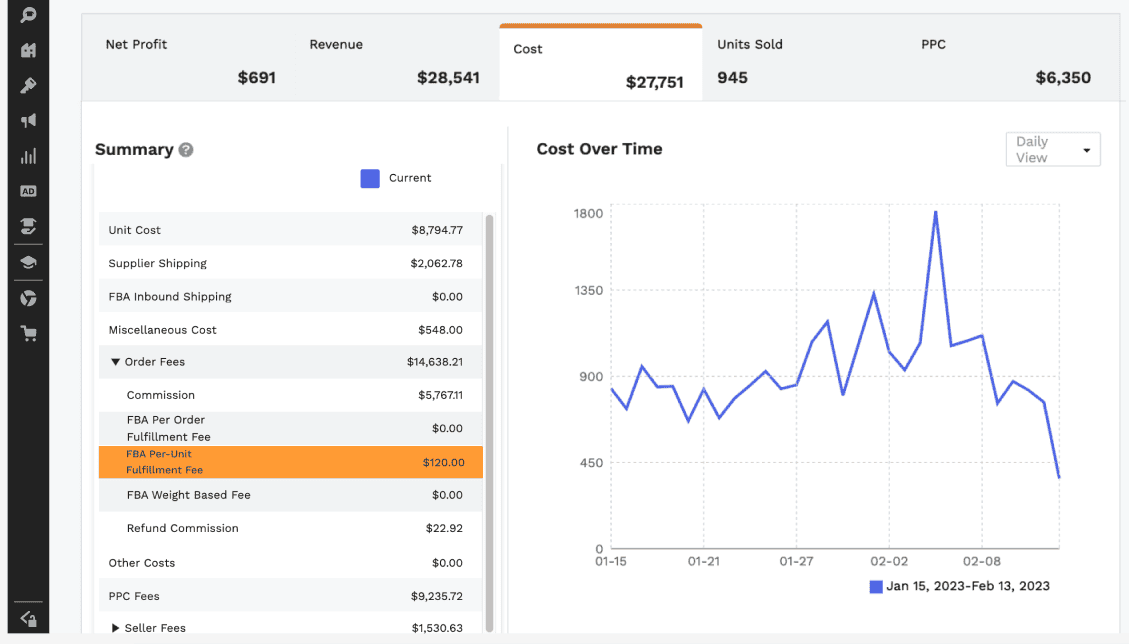
Task: Open the graduation cap academy icon
Action: 28,263
